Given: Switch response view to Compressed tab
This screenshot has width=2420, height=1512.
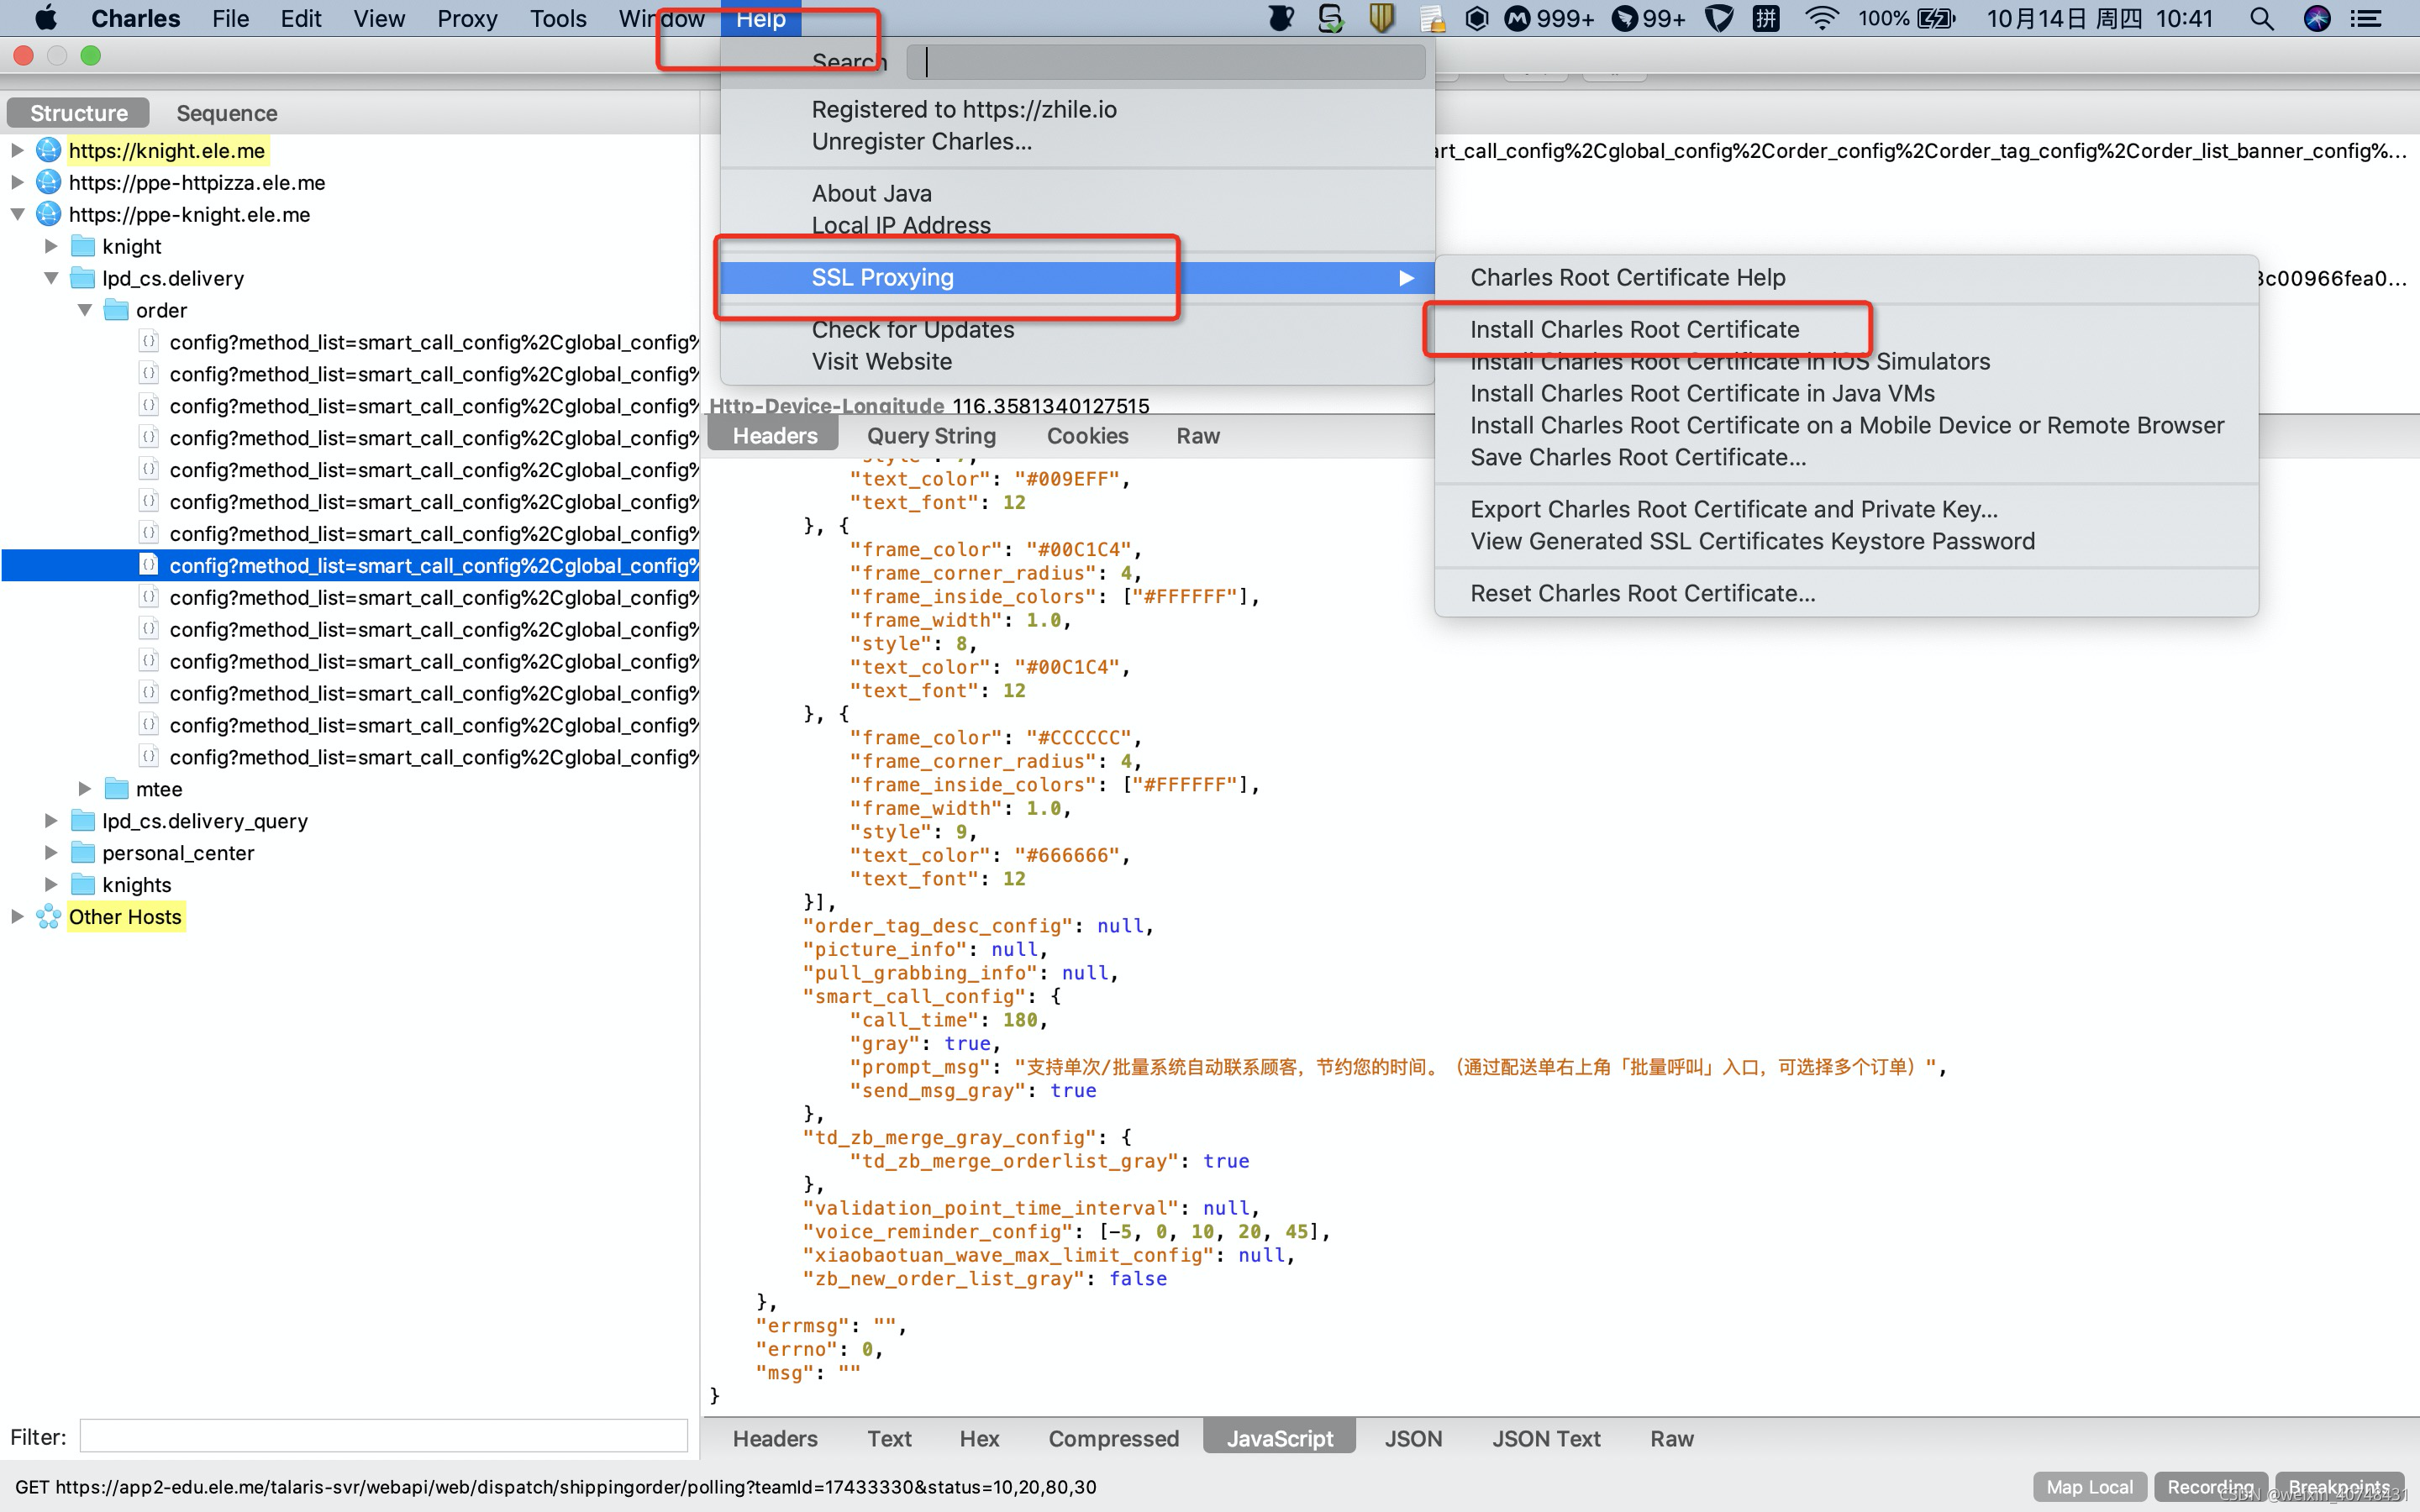Looking at the screenshot, I should [1113, 1438].
